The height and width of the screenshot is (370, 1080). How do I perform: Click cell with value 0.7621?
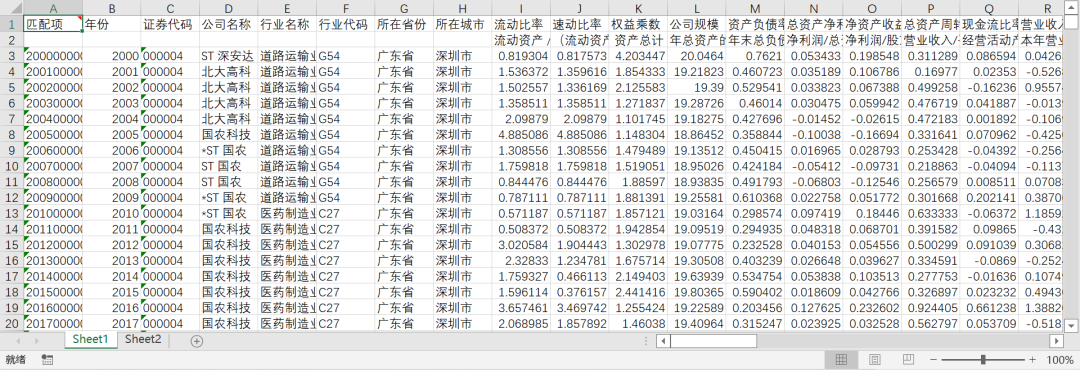click(x=755, y=56)
